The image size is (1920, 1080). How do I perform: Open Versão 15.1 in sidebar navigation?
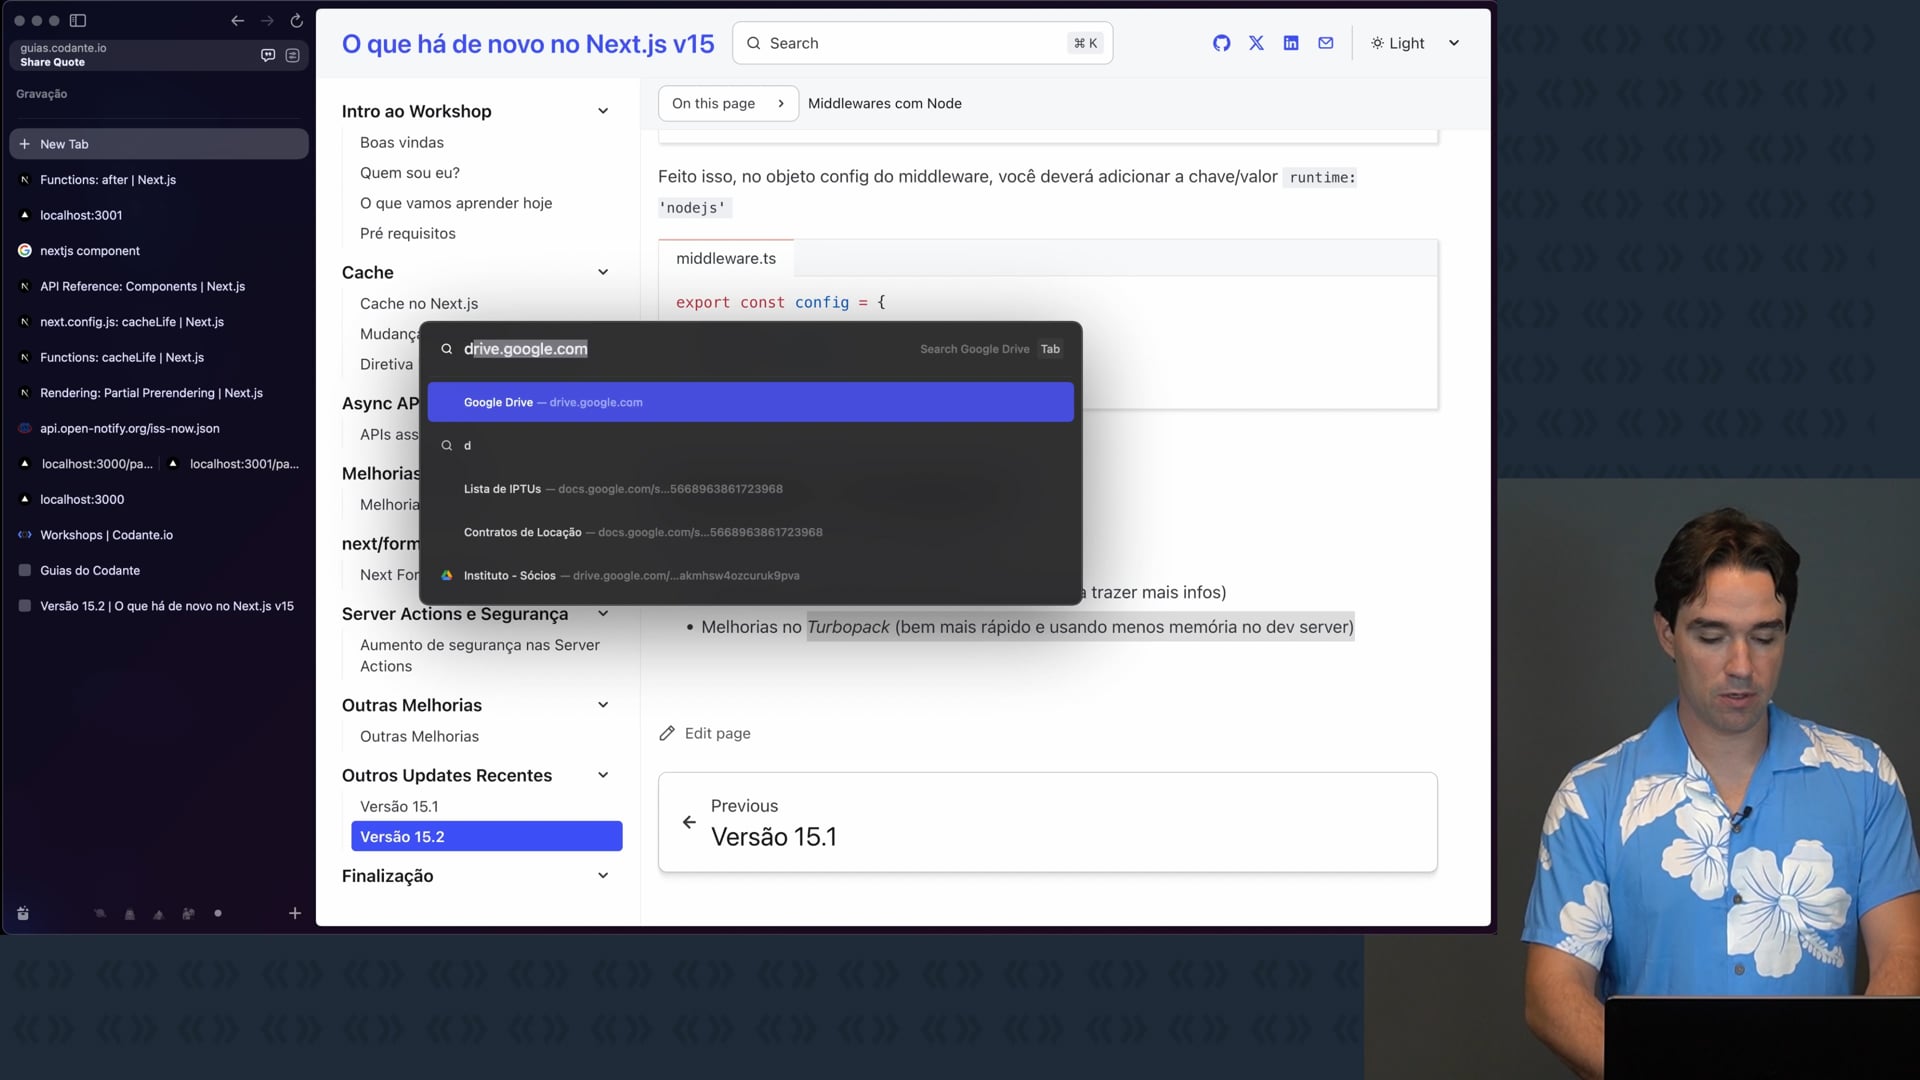399,806
